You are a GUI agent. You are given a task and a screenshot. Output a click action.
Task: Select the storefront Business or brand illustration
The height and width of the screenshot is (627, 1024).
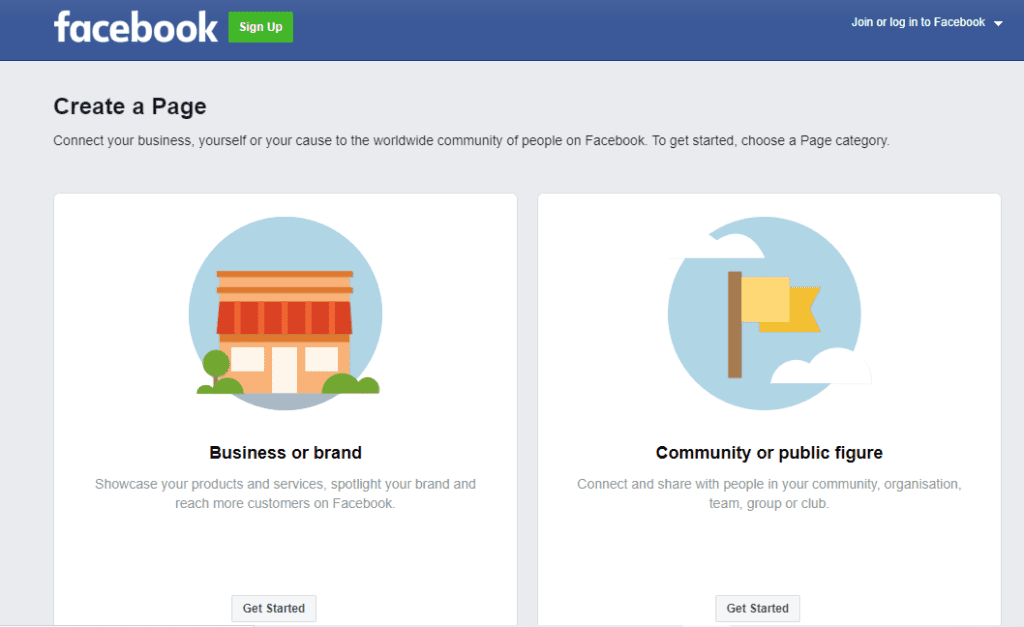point(286,314)
